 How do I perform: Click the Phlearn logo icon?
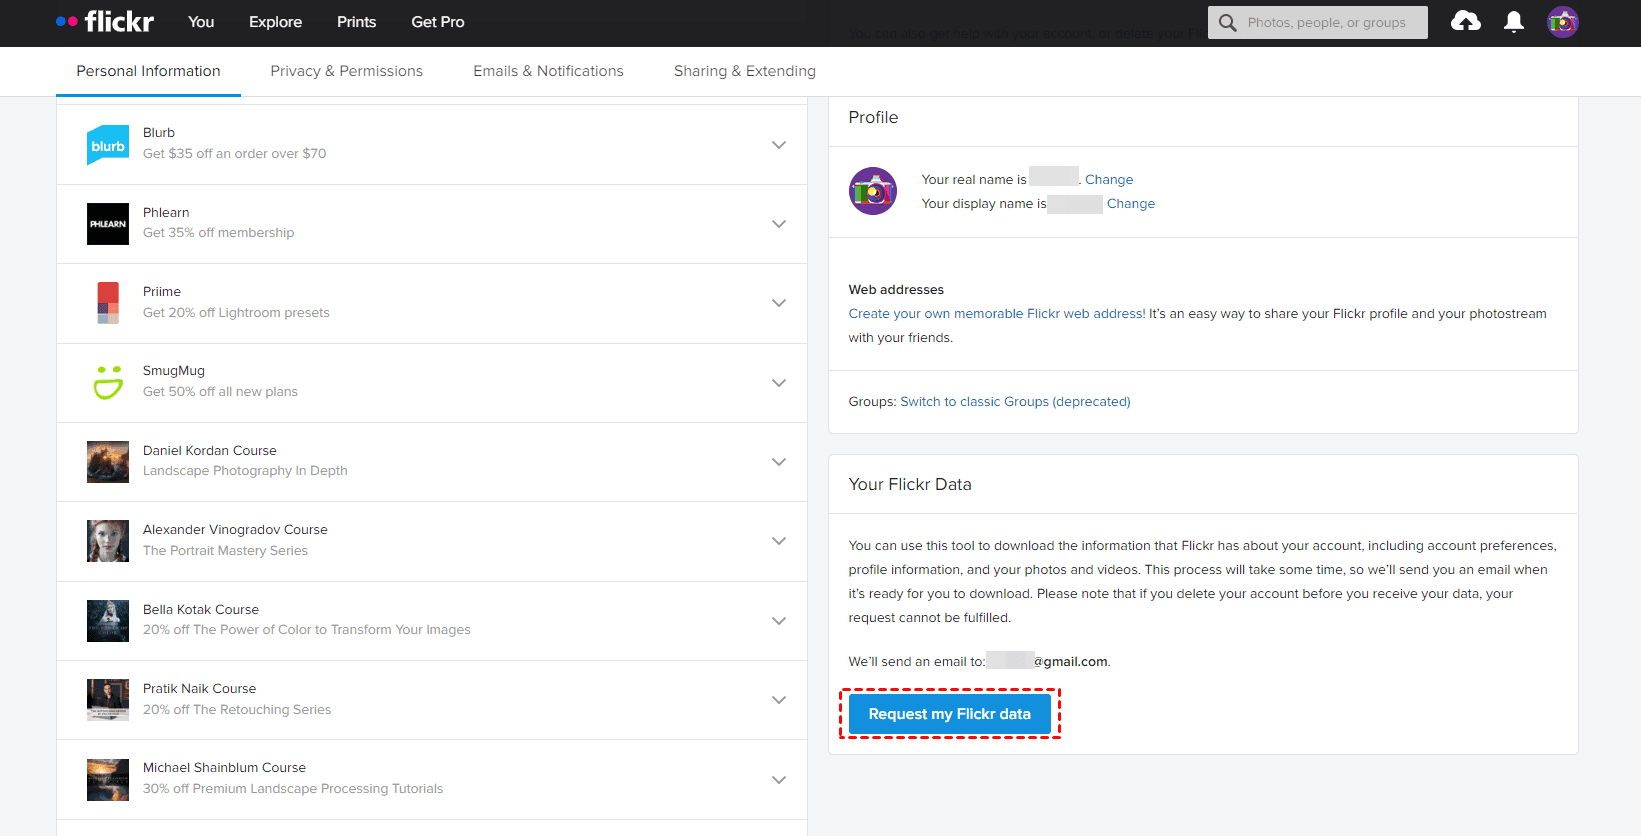[x=108, y=224]
